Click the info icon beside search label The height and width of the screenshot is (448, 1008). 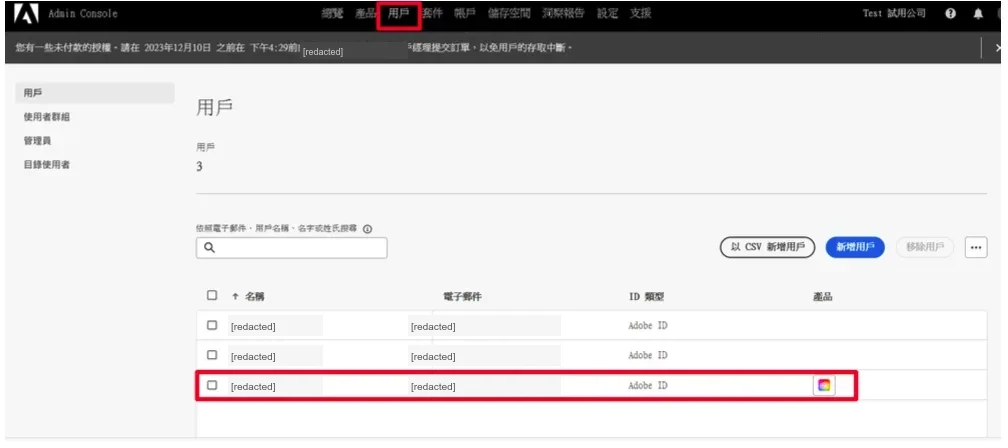pos(368,229)
